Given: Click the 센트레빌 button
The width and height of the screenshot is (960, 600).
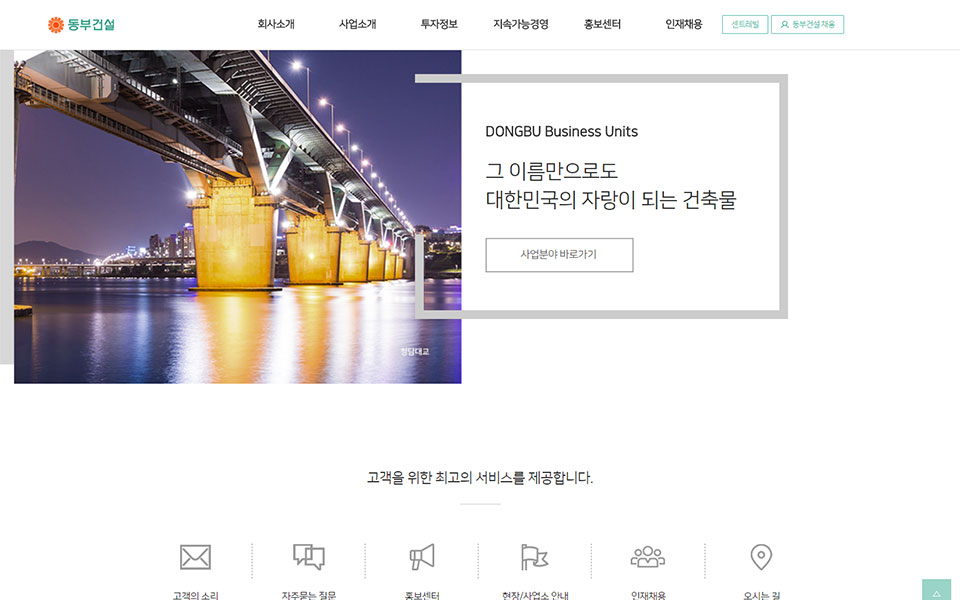Looking at the screenshot, I should tap(745, 24).
